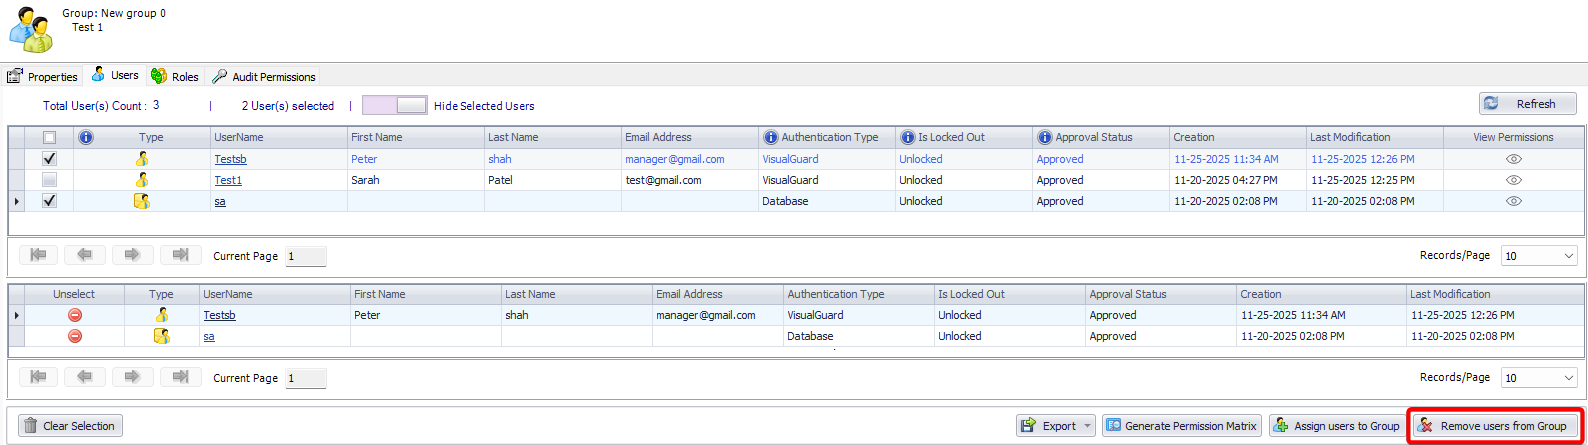
Task: Go to next page in lower grid
Action: tap(132, 377)
